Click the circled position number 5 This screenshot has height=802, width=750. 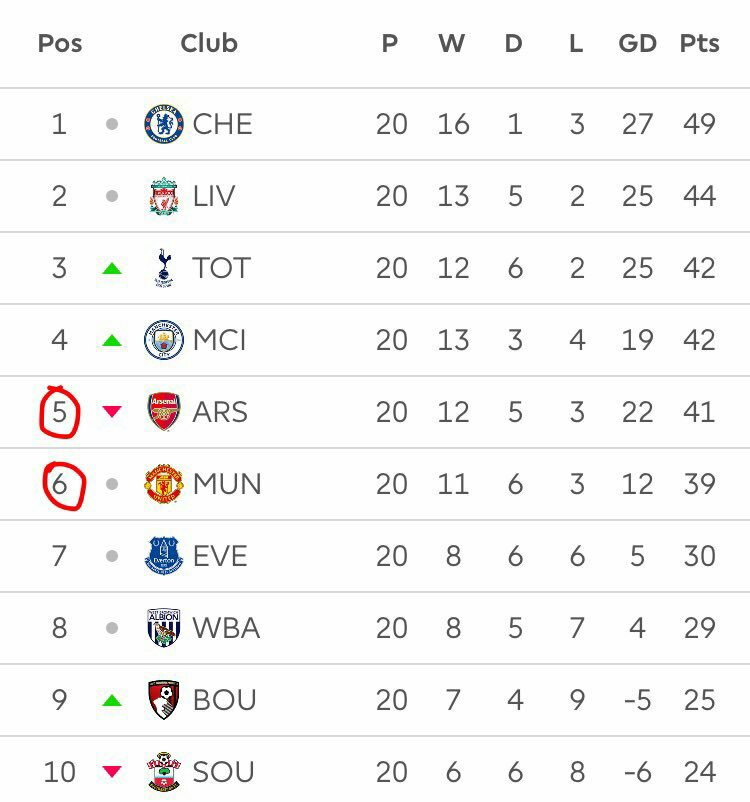tap(60, 412)
